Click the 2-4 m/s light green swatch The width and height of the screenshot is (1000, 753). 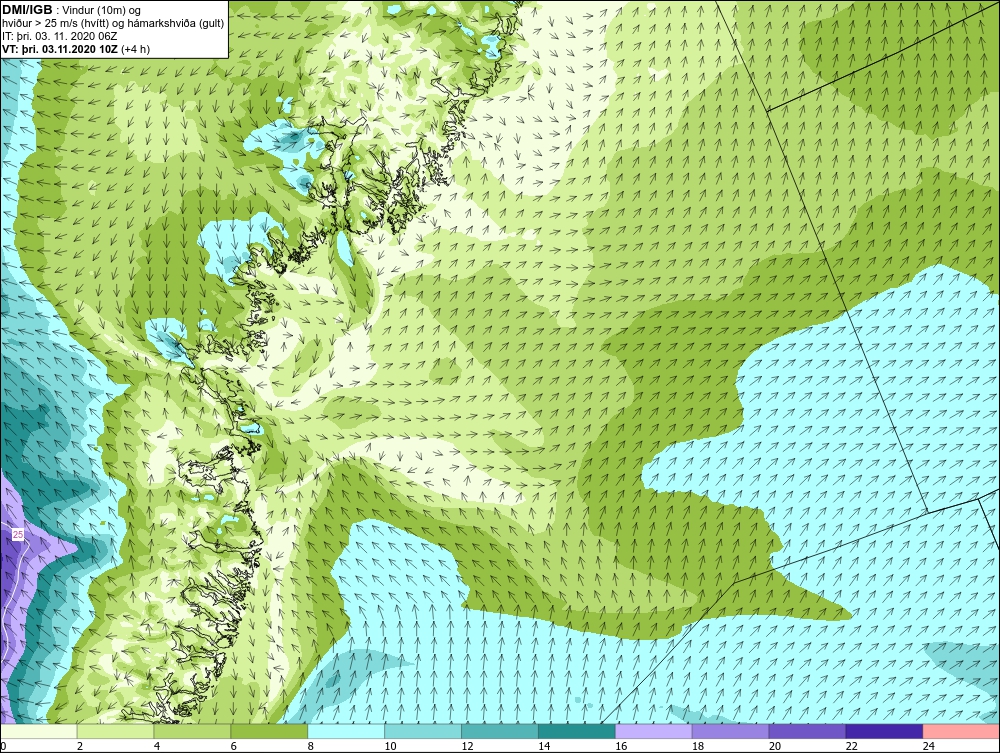click(115, 731)
